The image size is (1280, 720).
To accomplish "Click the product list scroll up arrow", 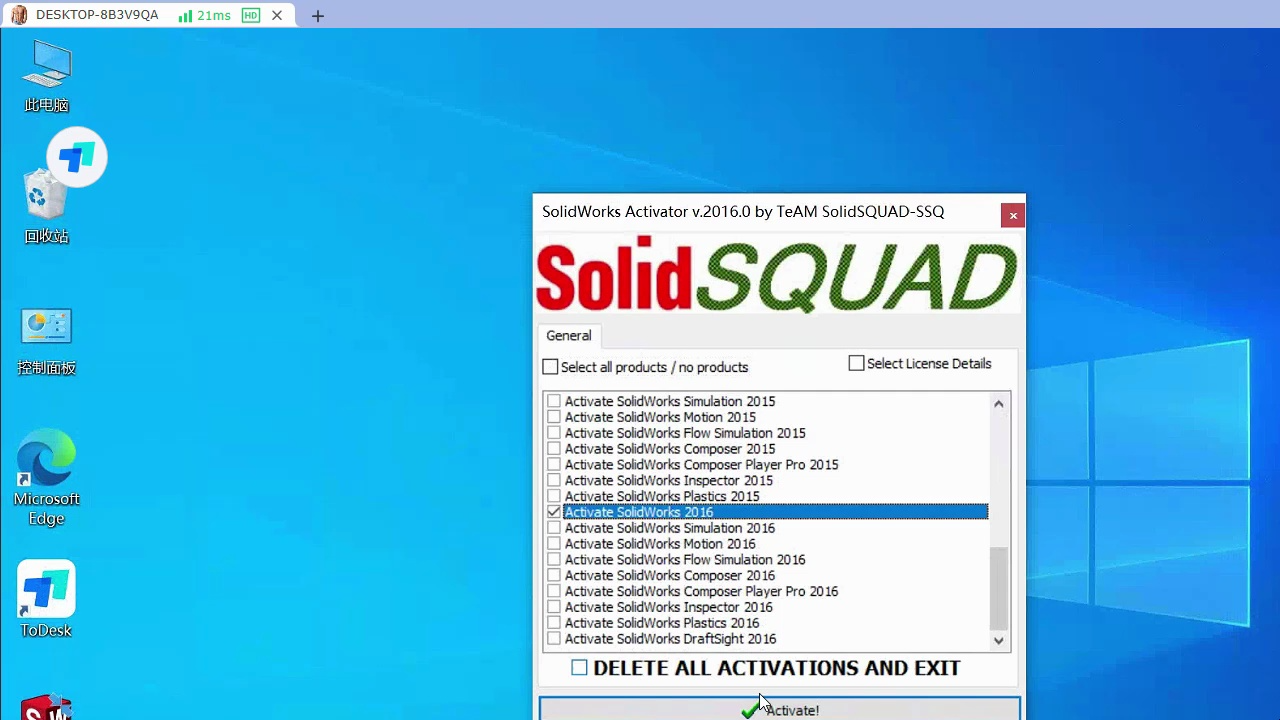I will (x=998, y=403).
